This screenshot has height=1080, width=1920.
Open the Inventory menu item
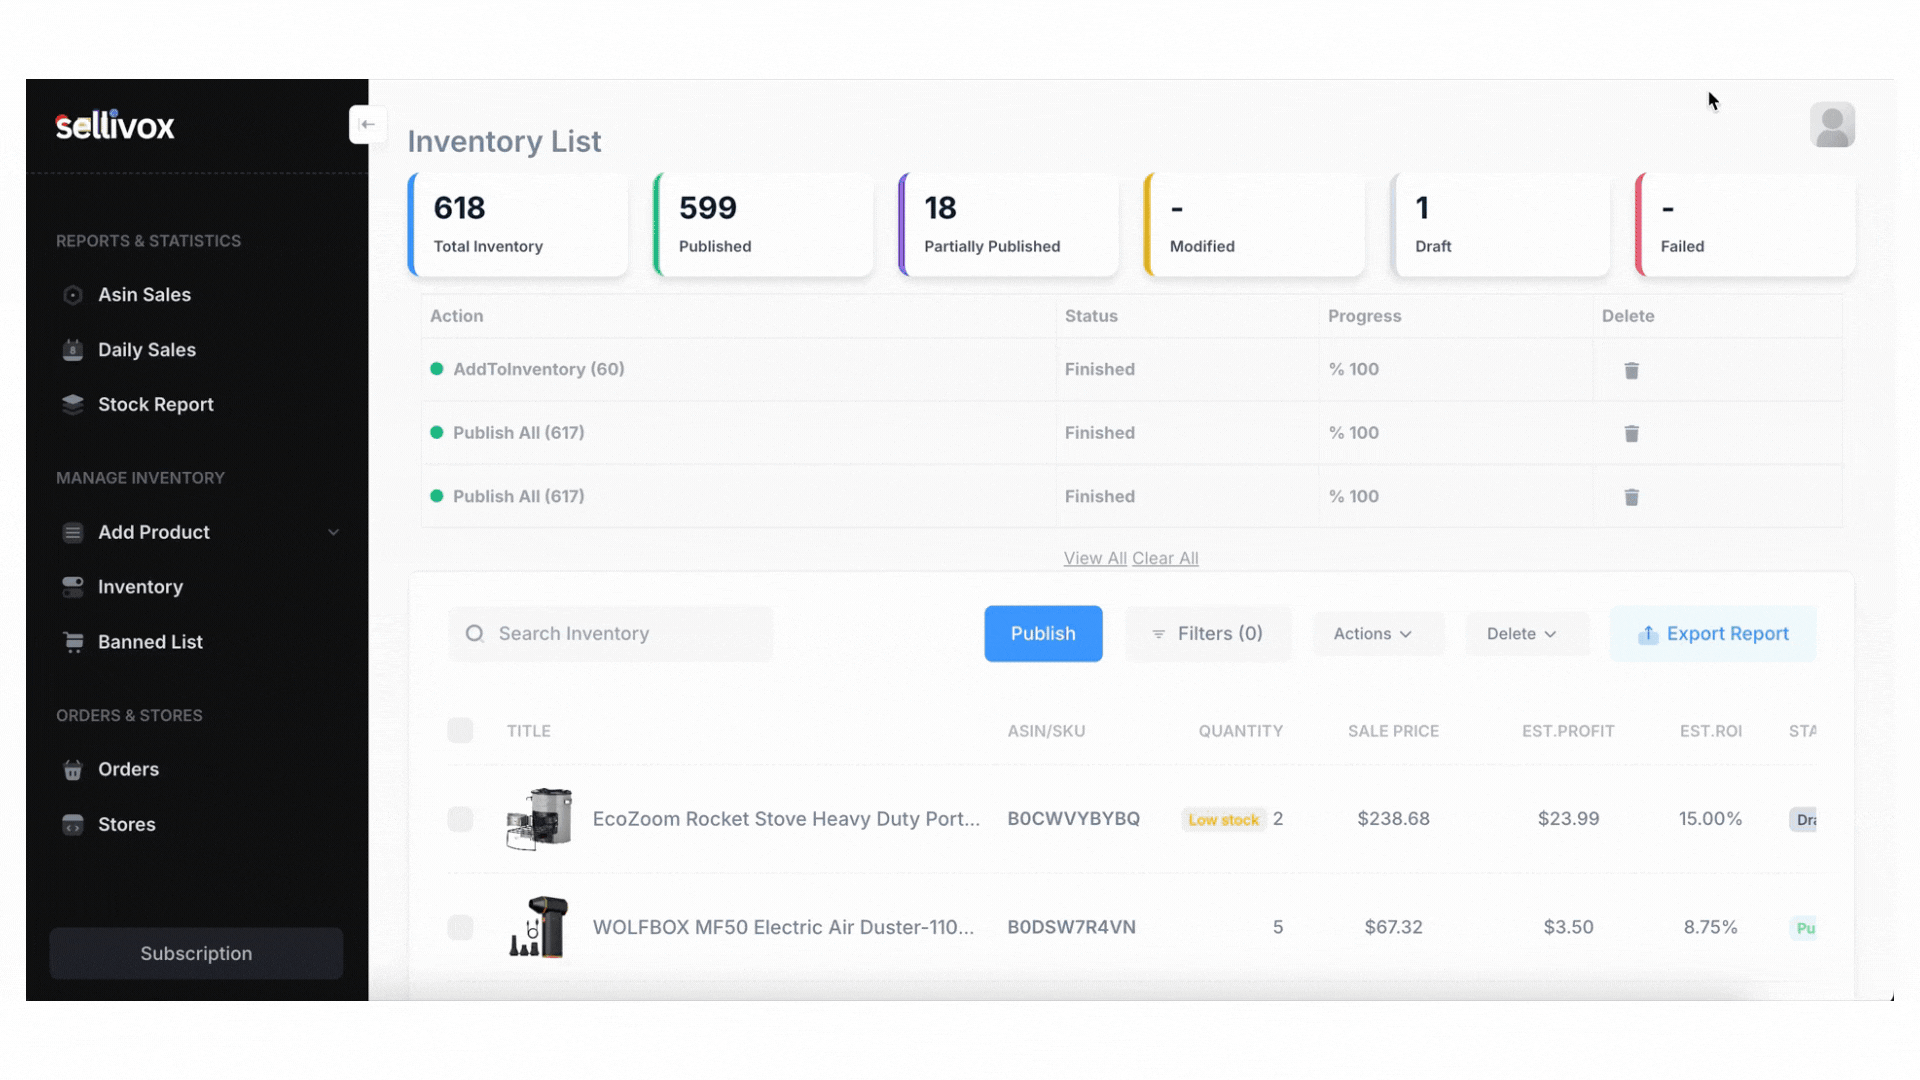[140, 587]
